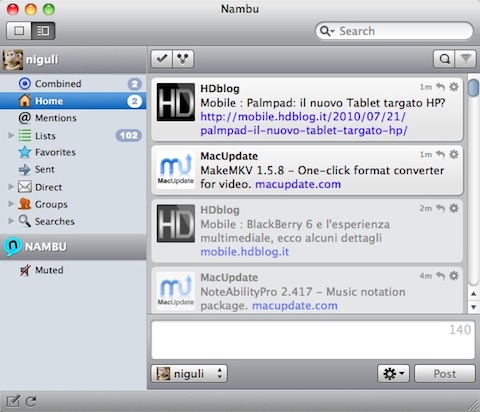Switch to single-pane view button
The width and height of the screenshot is (480, 412).
coord(19,31)
